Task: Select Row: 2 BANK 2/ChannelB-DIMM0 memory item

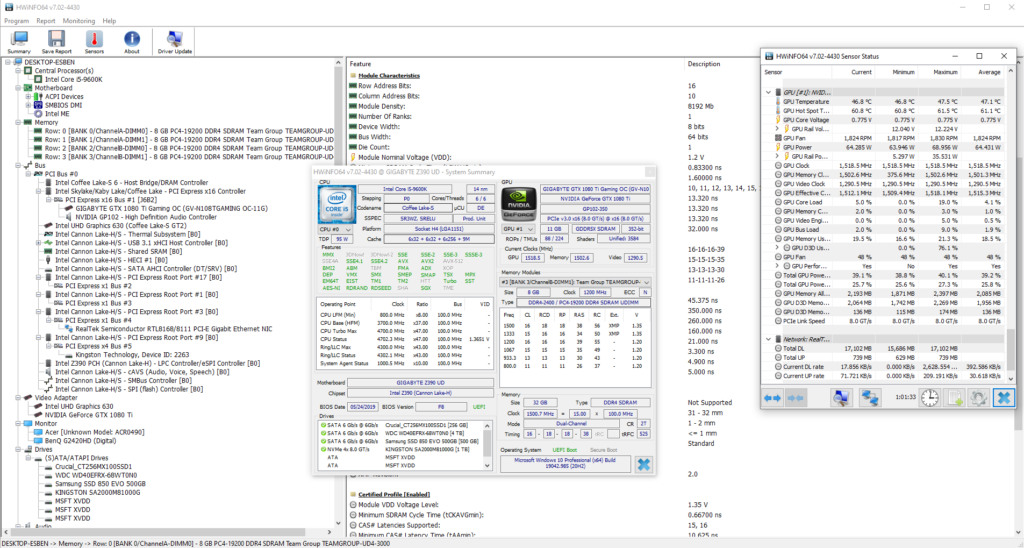Action: point(189,148)
